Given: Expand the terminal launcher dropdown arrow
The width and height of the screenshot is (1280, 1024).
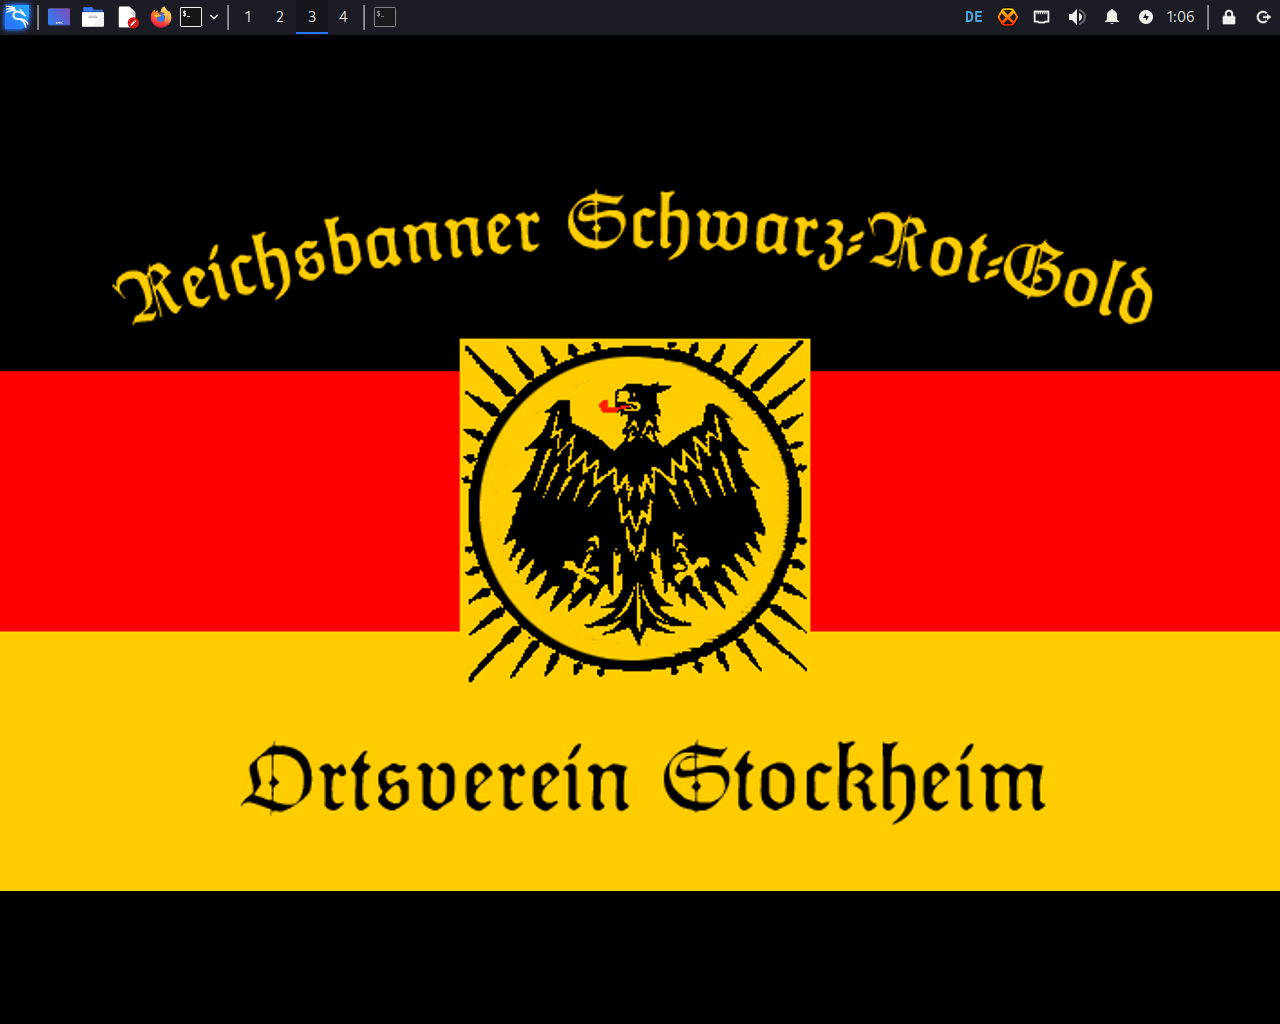Looking at the screenshot, I should point(214,17).
